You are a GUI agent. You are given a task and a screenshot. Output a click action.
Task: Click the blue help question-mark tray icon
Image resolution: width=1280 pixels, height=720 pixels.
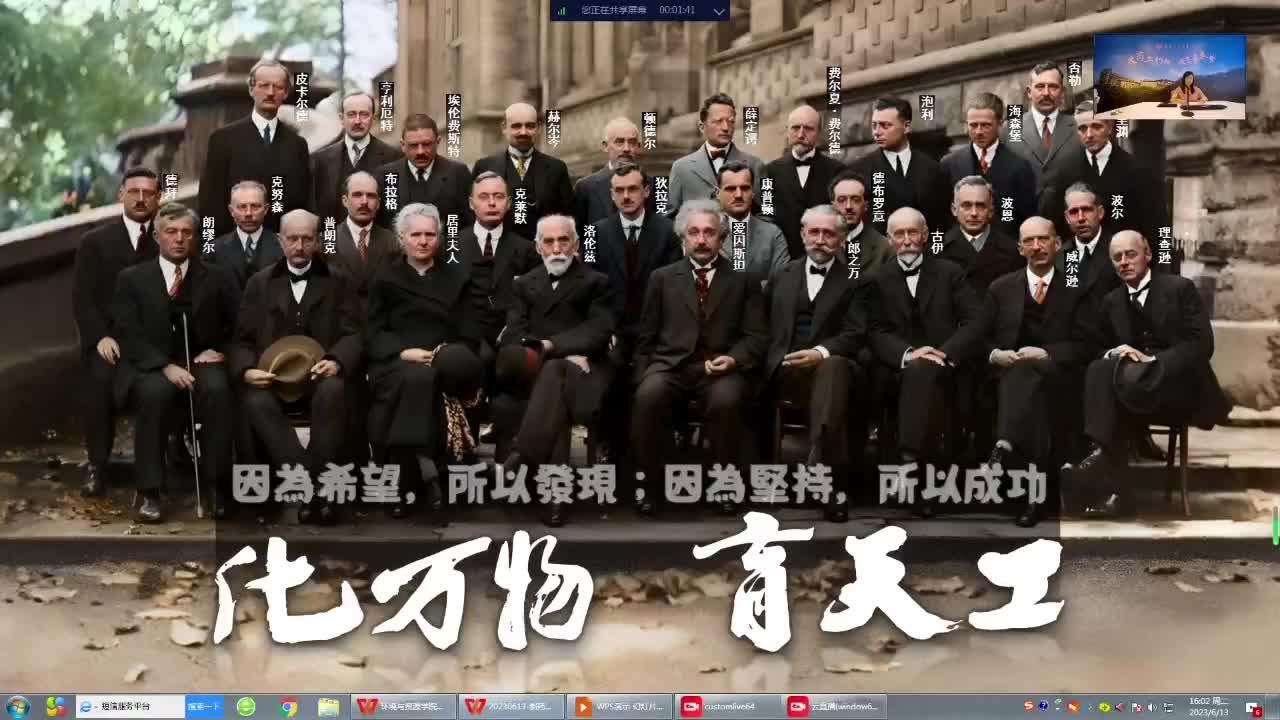point(1043,707)
